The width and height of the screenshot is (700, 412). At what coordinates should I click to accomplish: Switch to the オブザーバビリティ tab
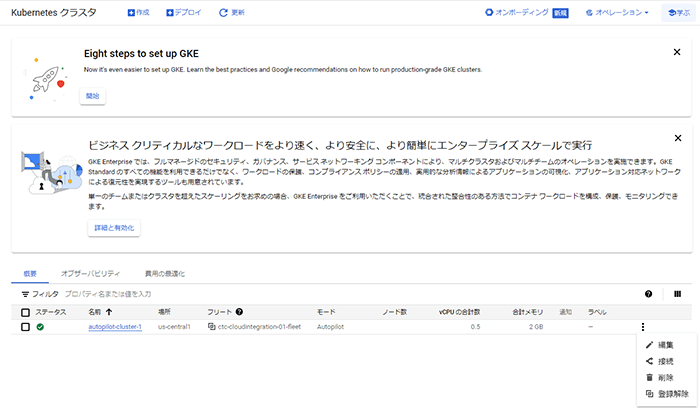[90, 274]
